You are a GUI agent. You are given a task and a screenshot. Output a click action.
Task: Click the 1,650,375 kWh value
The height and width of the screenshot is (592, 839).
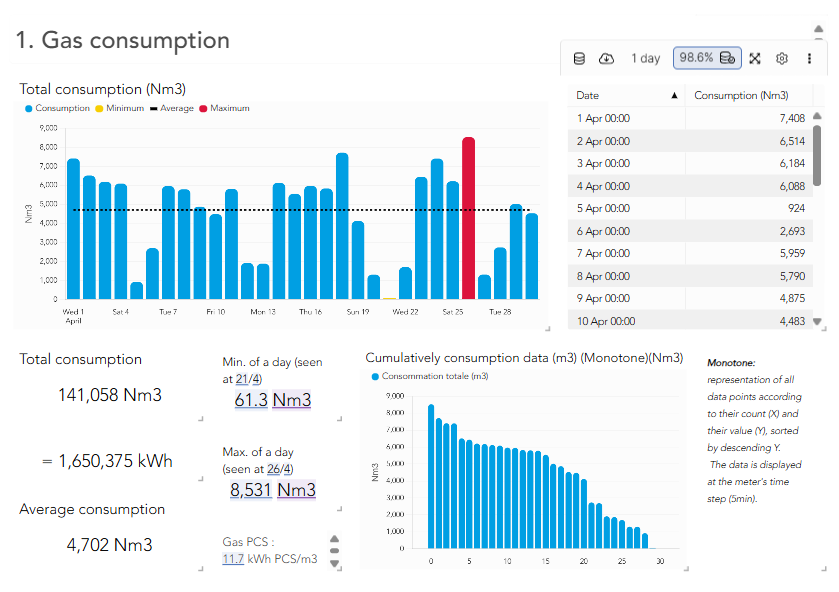(x=116, y=461)
